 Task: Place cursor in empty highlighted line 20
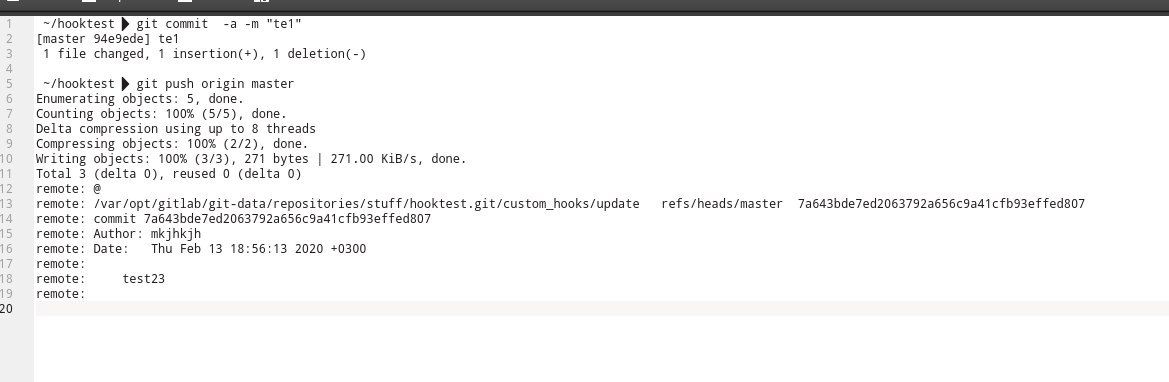[x=601, y=308]
